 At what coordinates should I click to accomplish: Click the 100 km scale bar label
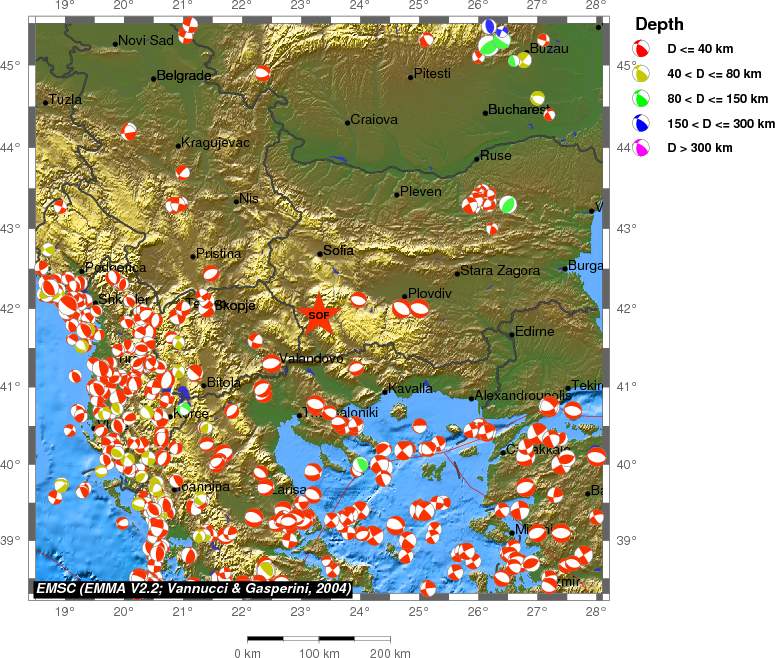319,653
